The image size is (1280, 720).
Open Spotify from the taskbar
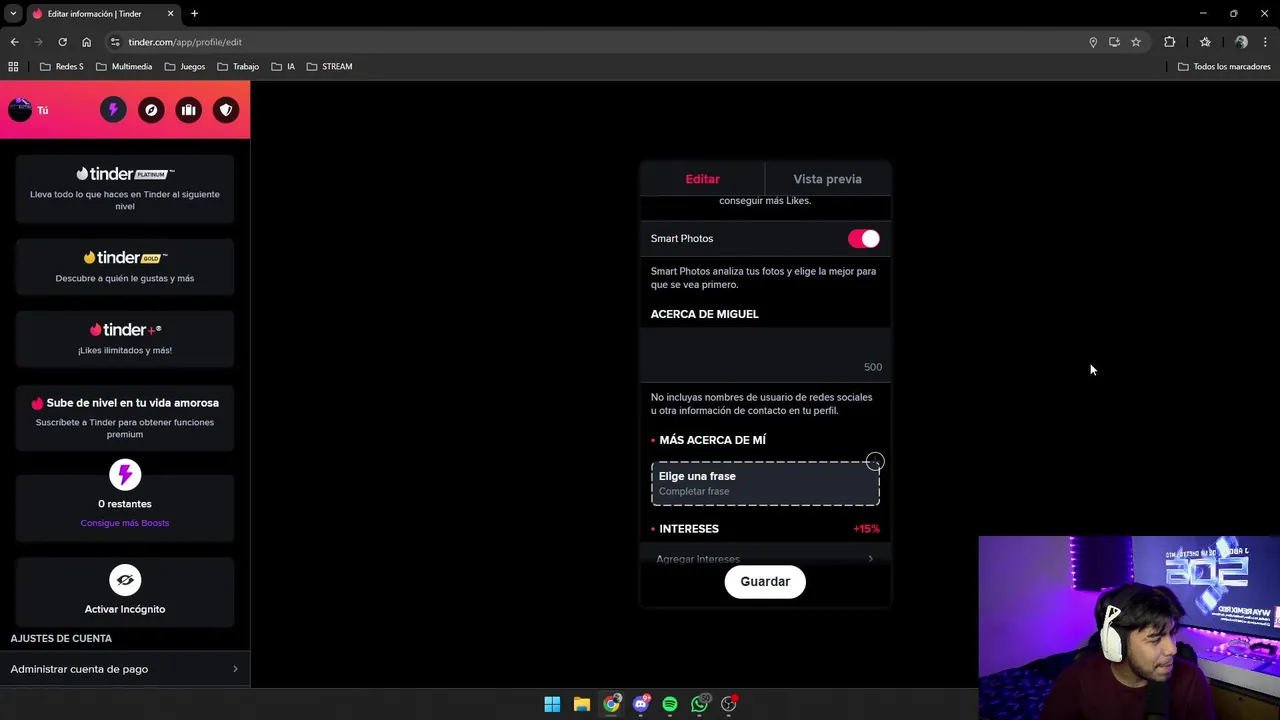pyautogui.click(x=670, y=704)
